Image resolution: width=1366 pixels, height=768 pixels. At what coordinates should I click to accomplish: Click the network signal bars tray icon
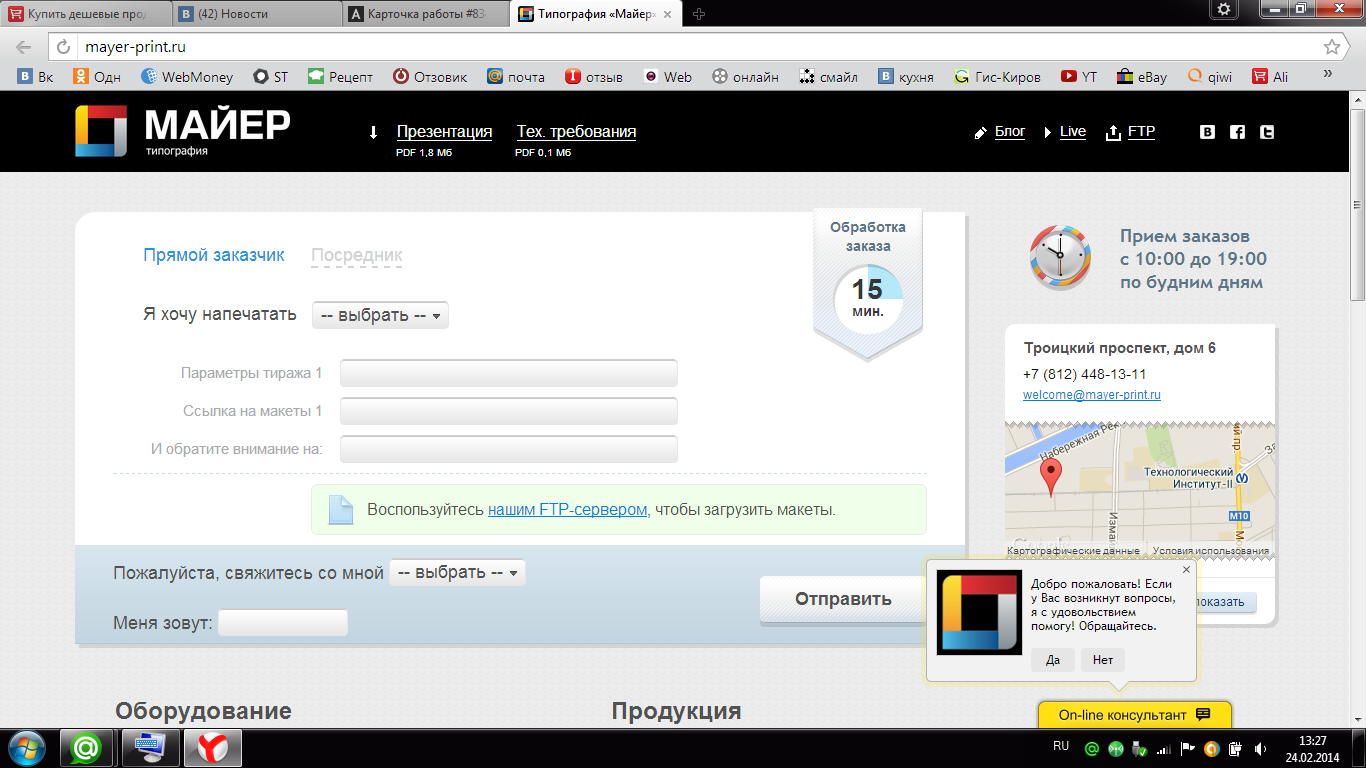pyautogui.click(x=1163, y=748)
